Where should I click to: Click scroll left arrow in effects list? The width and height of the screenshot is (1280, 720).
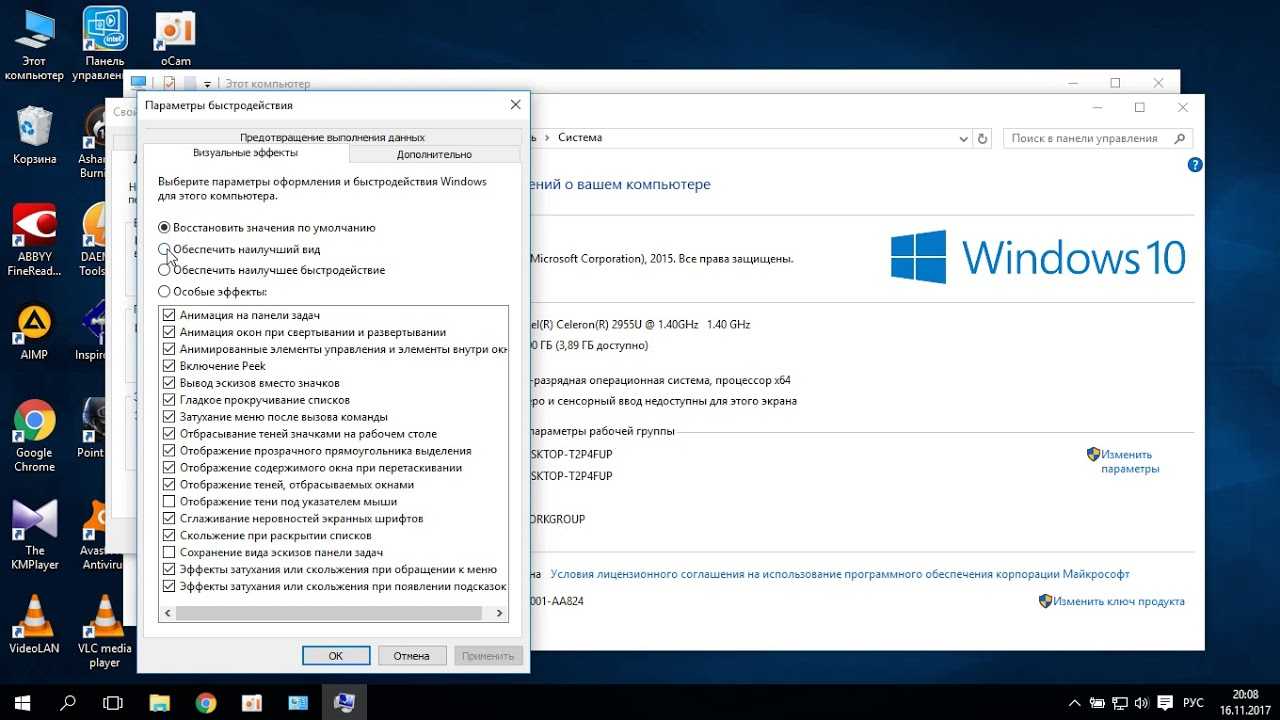point(167,613)
